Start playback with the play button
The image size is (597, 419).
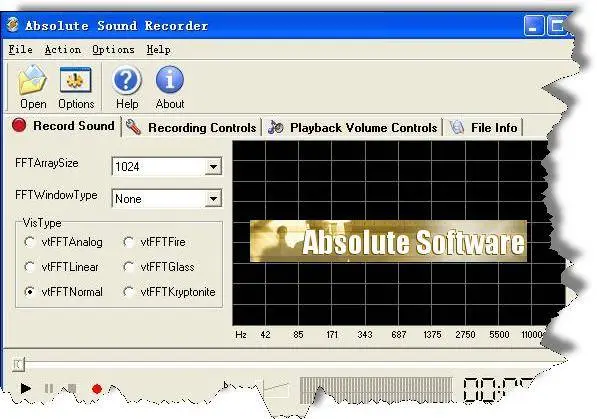(x=26, y=389)
